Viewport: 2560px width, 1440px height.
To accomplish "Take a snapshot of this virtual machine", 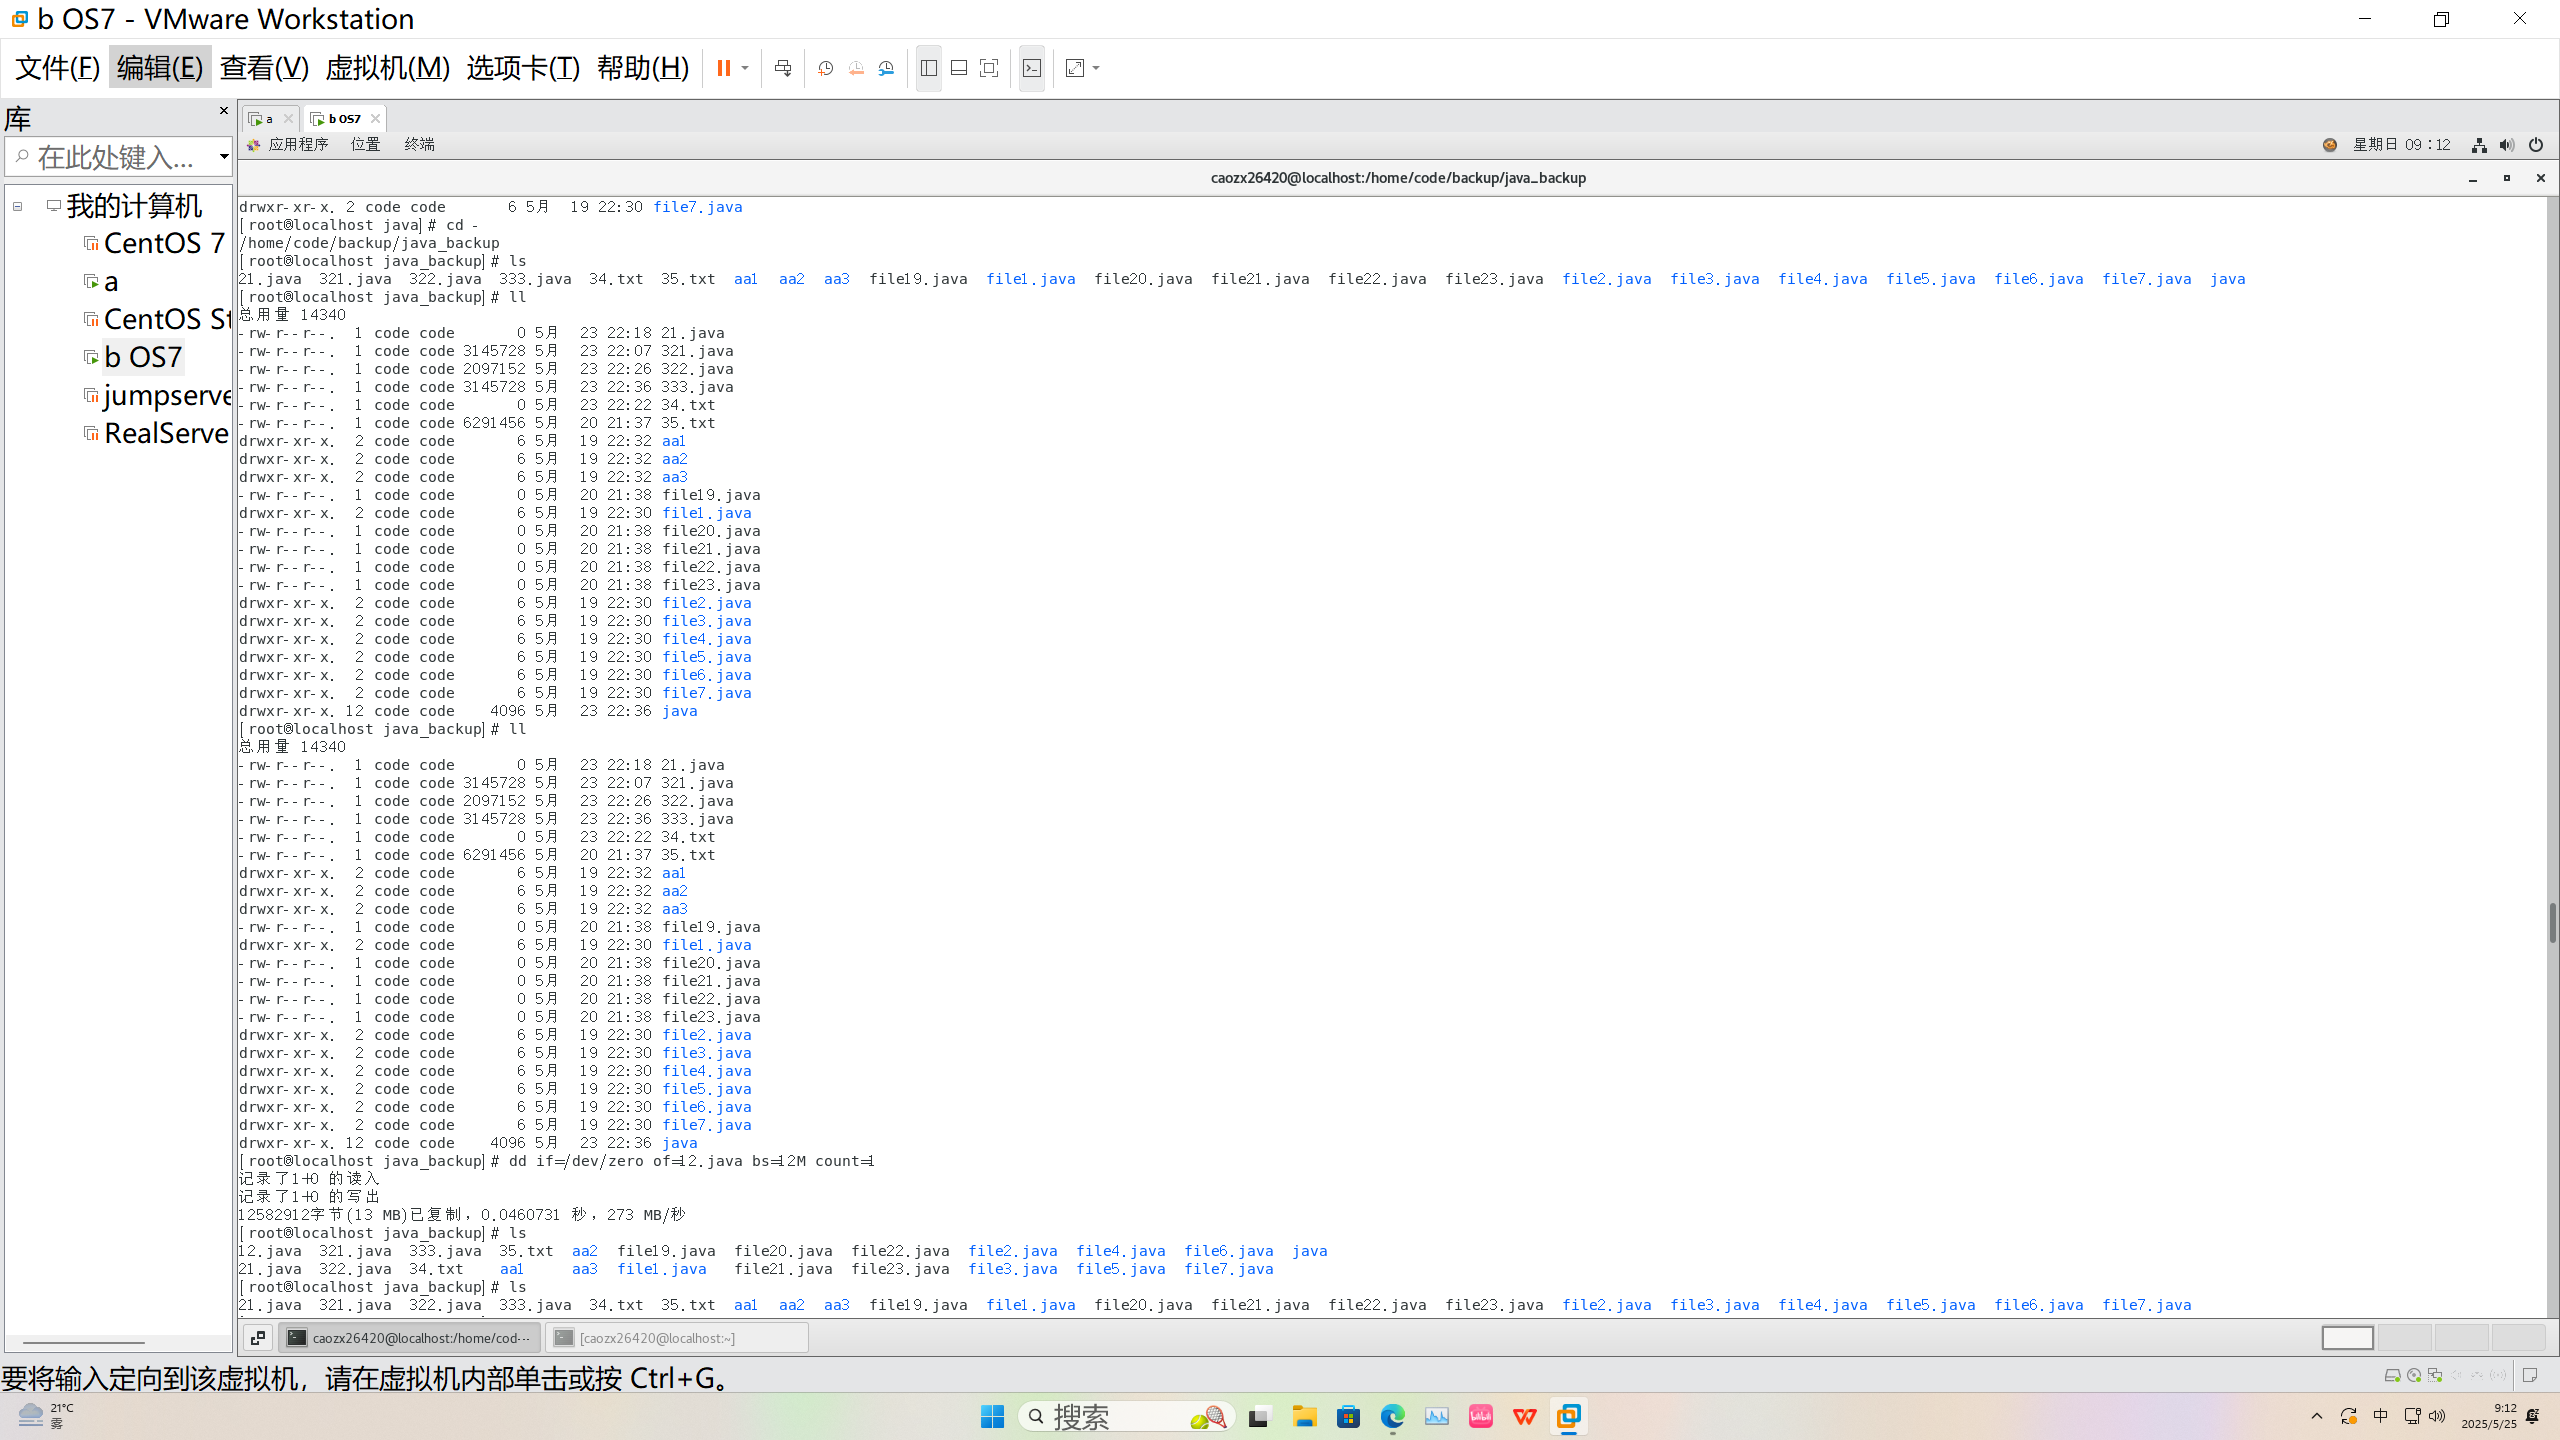I will [825, 68].
